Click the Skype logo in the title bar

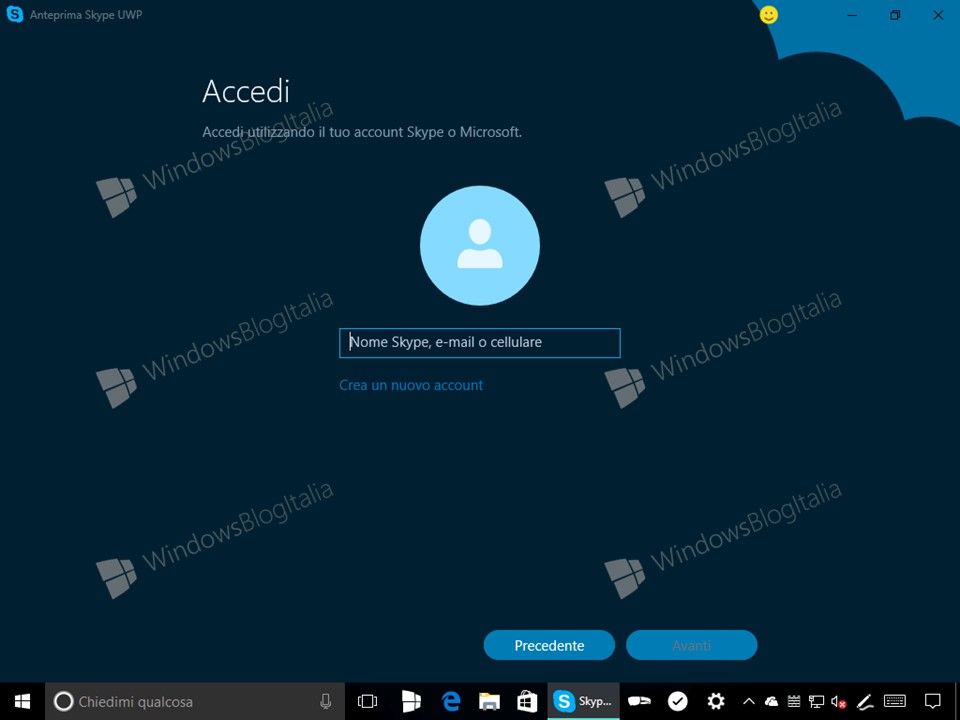pyautogui.click(x=14, y=14)
